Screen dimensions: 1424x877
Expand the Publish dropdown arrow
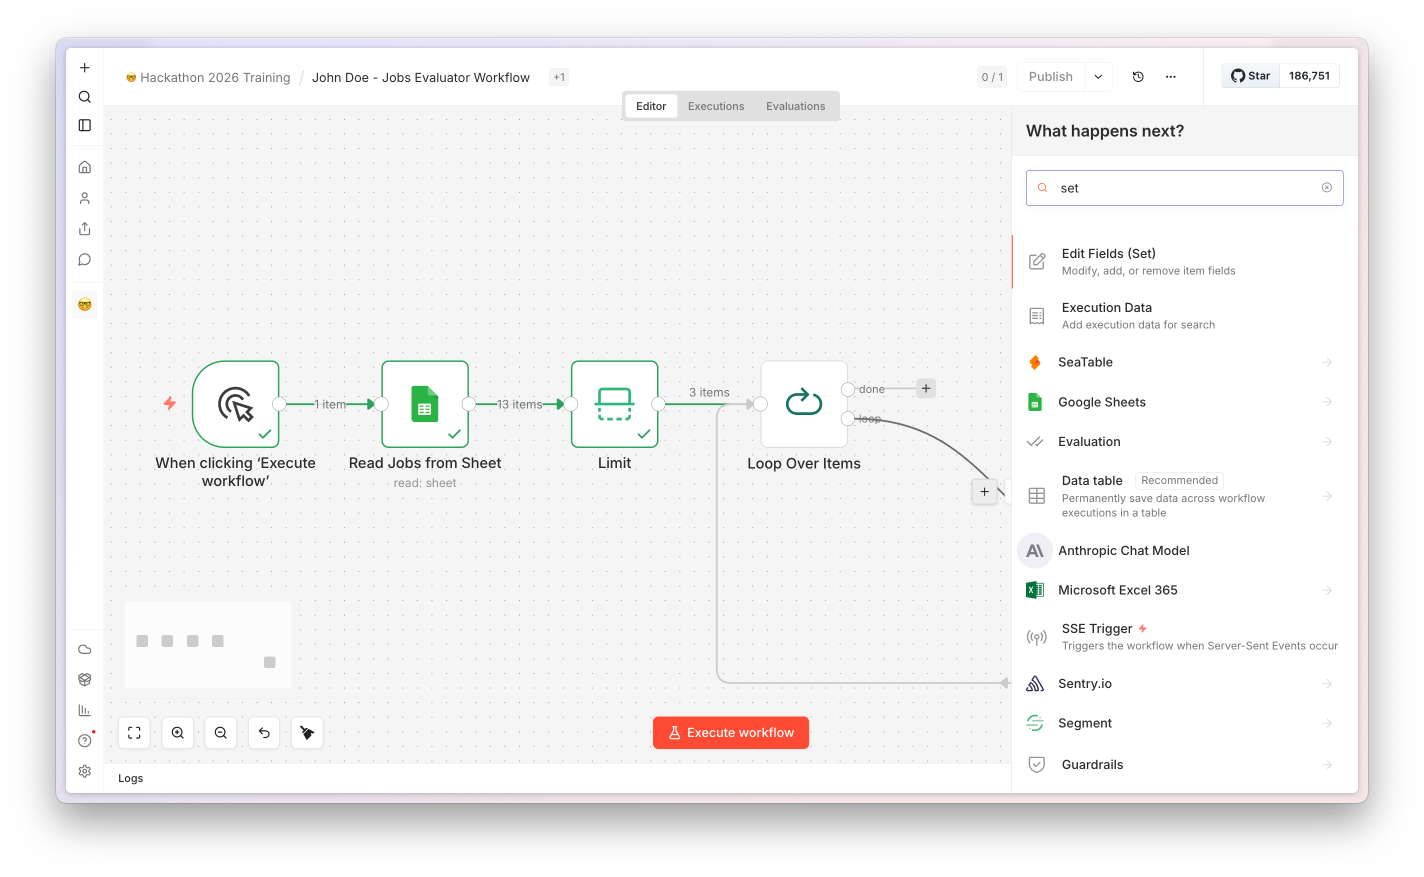[x=1098, y=77]
